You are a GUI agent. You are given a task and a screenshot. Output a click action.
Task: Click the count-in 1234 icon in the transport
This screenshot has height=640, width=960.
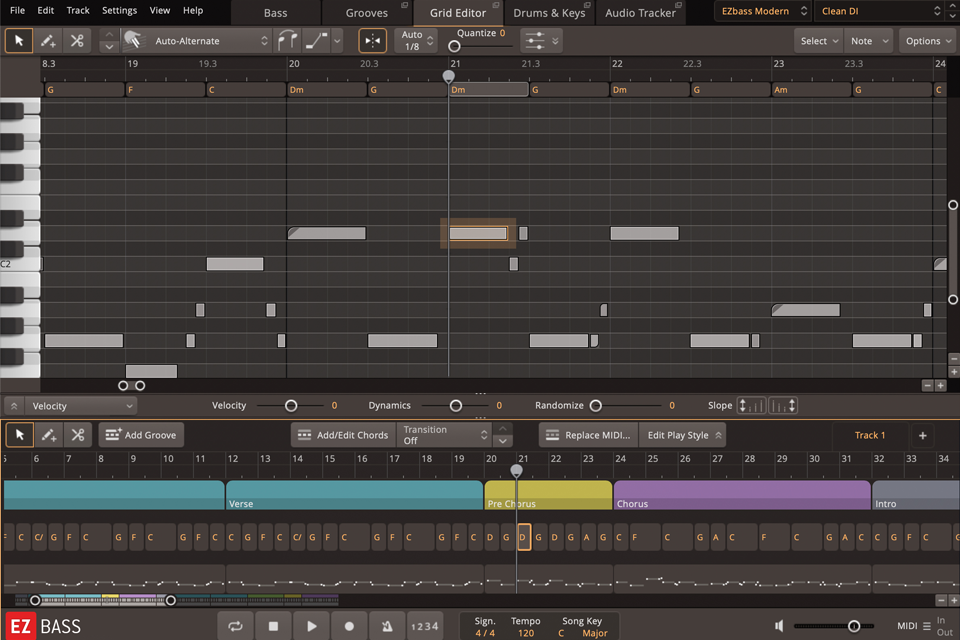pyautogui.click(x=424, y=626)
